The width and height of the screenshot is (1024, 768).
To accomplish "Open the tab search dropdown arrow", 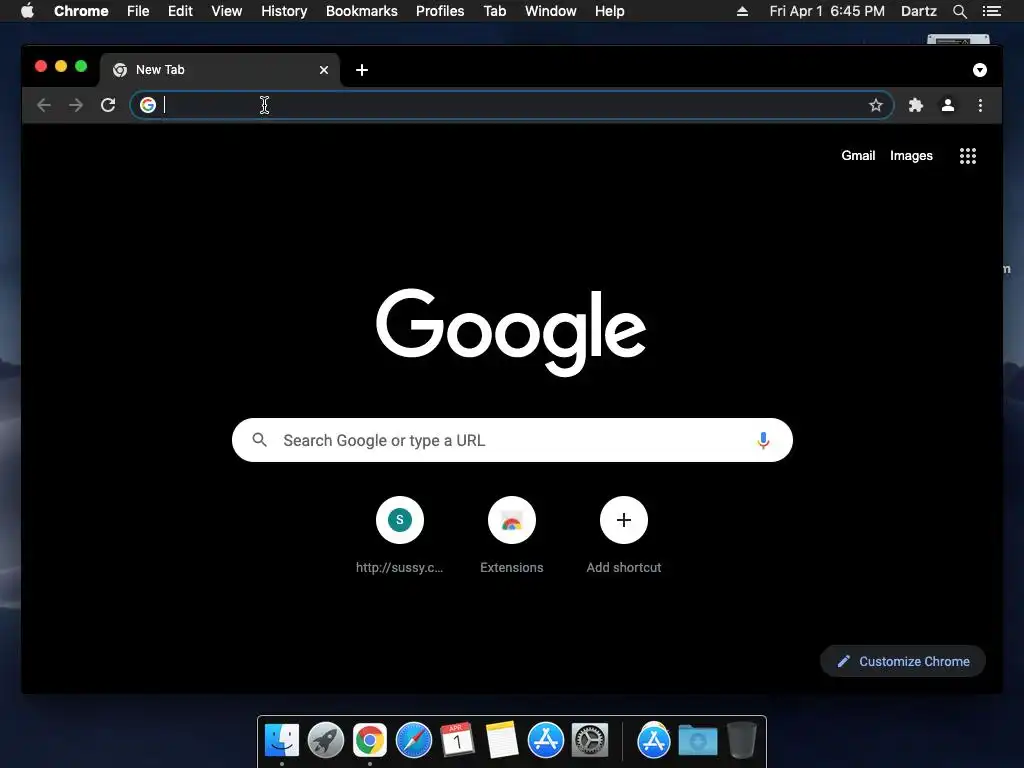I will click(x=980, y=70).
